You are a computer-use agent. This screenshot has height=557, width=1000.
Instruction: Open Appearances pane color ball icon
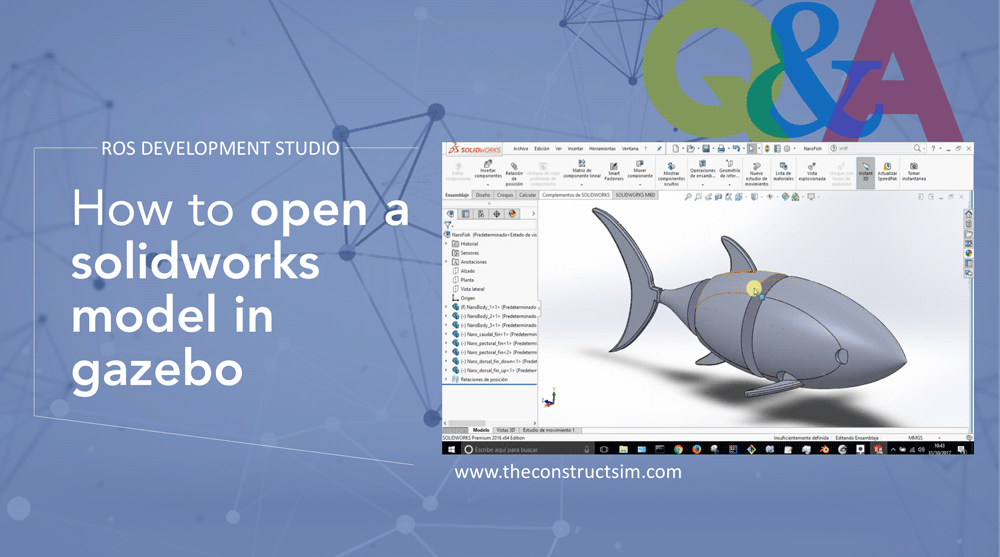click(968, 253)
